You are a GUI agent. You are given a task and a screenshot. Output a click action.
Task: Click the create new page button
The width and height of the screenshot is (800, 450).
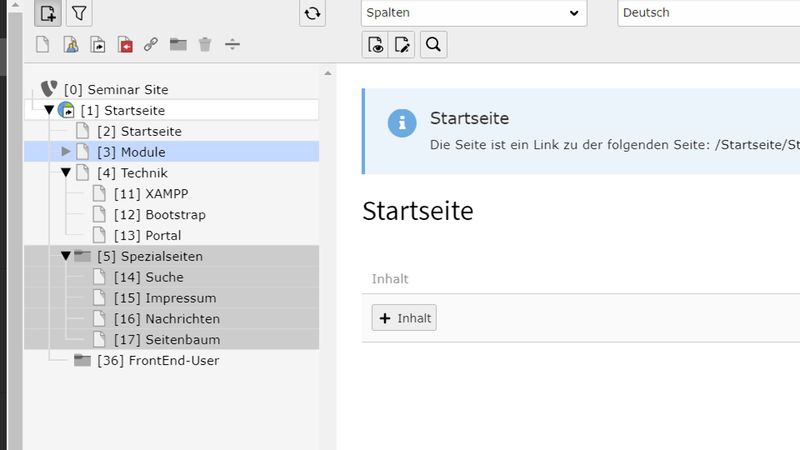coord(47,13)
